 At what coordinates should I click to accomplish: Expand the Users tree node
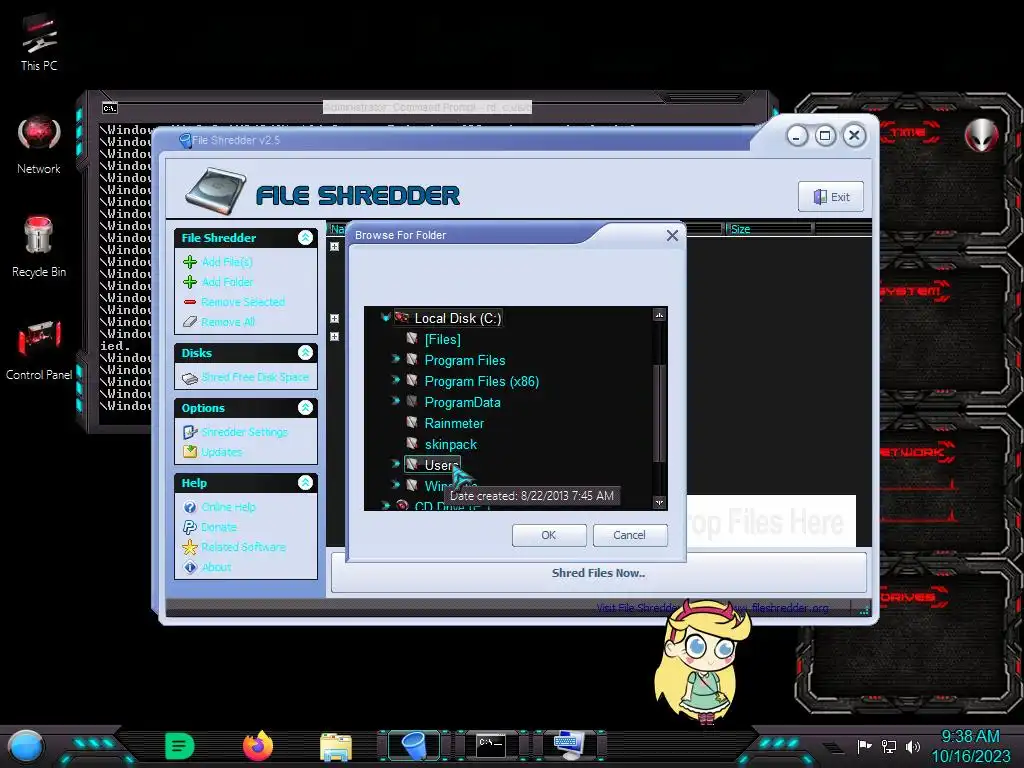pyautogui.click(x=395, y=464)
